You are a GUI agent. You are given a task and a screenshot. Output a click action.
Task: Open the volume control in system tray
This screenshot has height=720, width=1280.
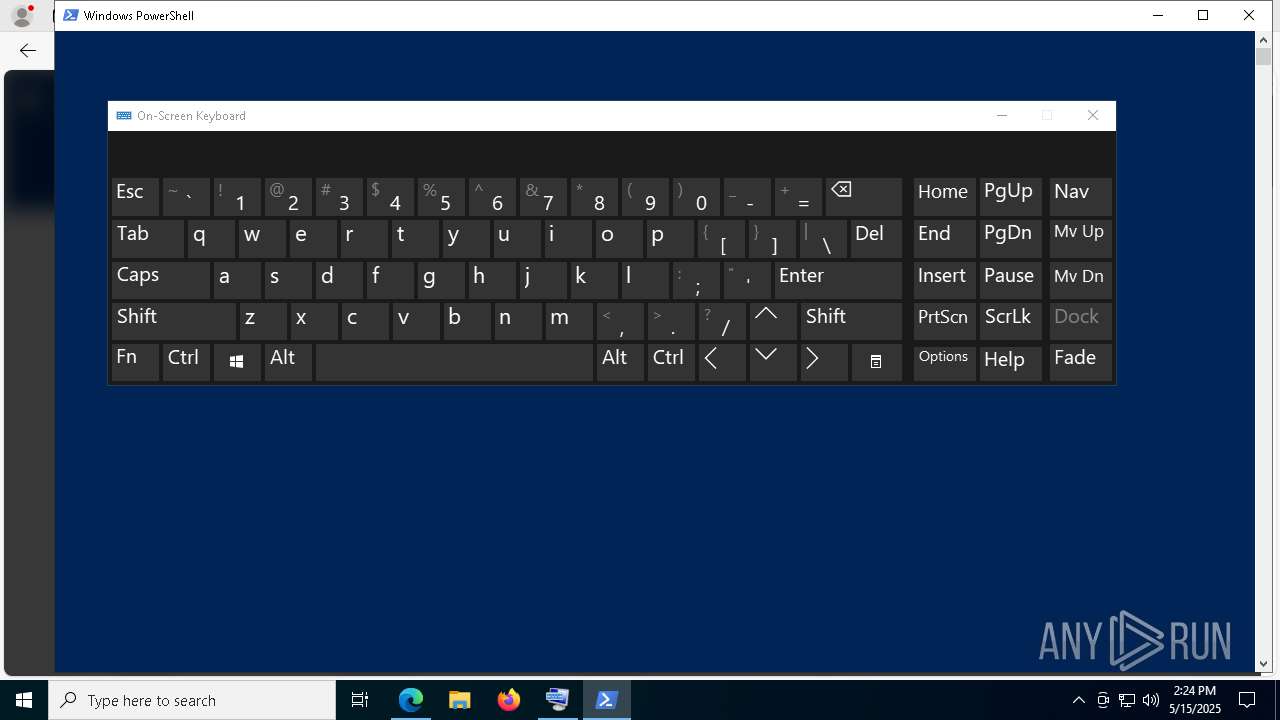[x=1151, y=700]
